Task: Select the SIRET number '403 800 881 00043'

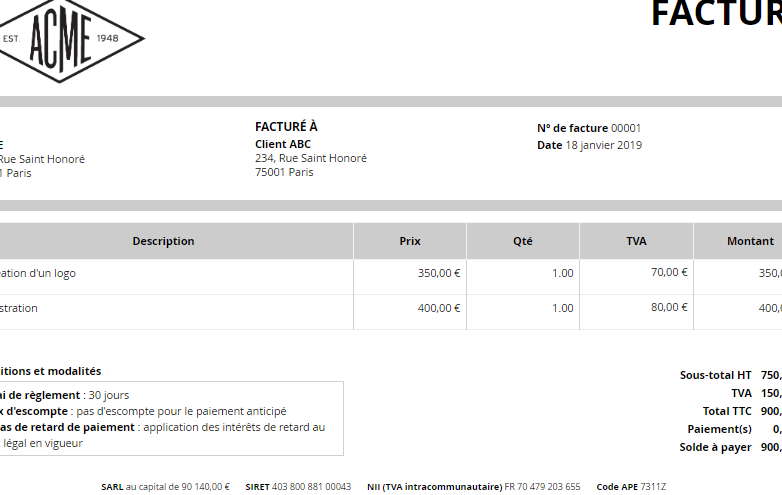Action: pos(311,487)
